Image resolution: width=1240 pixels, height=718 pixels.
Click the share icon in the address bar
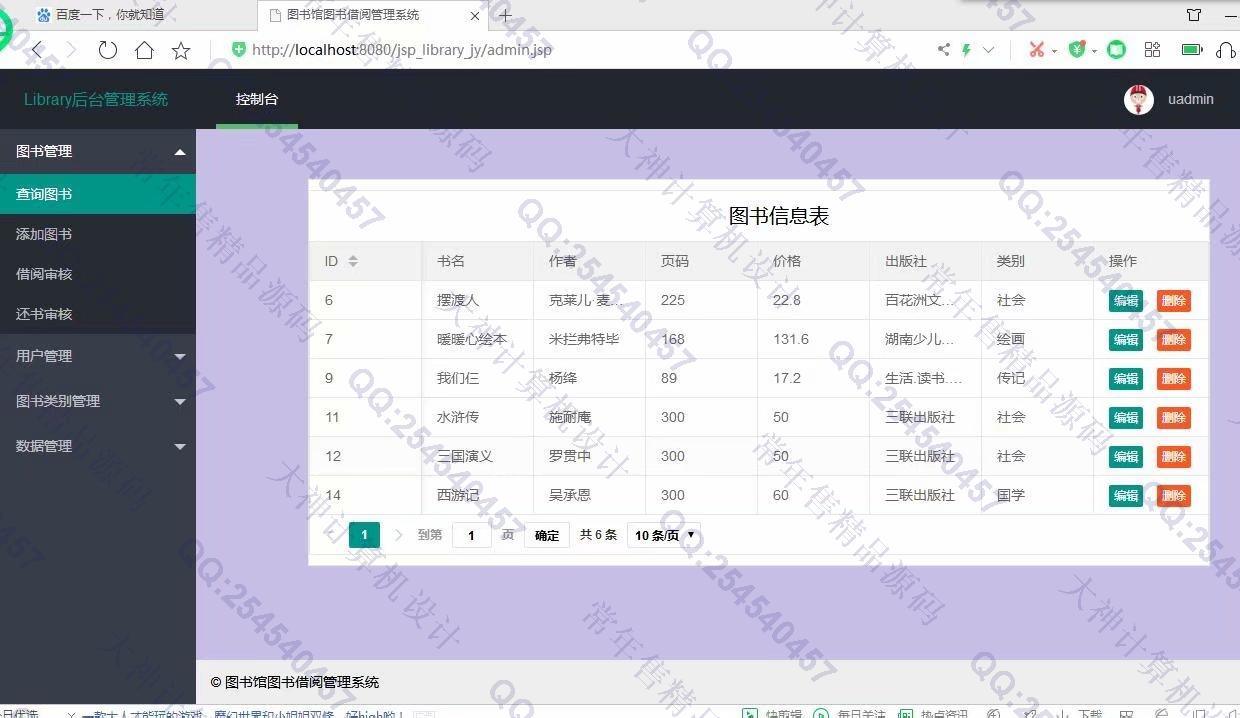coord(943,49)
